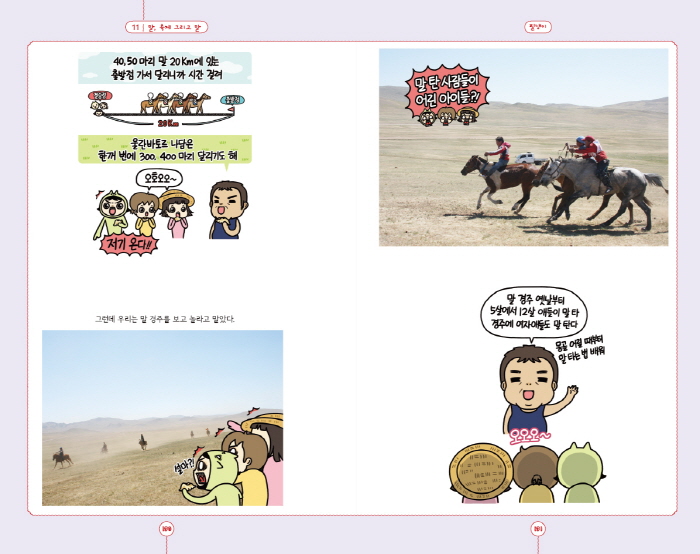Screen dimensions: 700x554
Task: Click the '오호오오~' speech bubble
Action: (158, 178)
